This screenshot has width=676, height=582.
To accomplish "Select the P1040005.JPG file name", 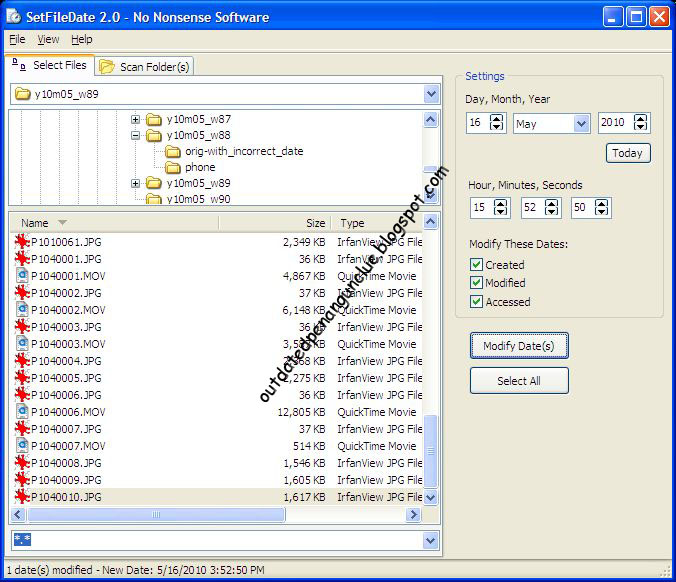I will [x=66, y=378].
